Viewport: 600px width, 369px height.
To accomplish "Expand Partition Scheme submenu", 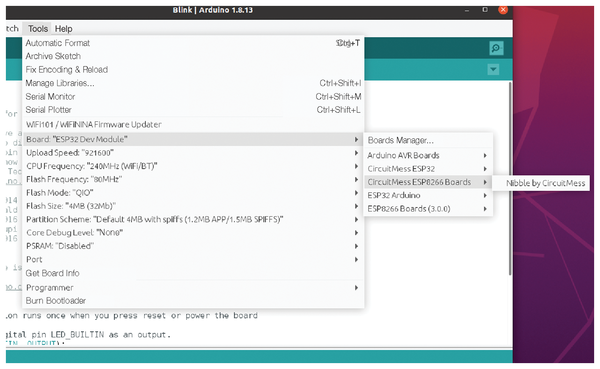I will 193,219.
